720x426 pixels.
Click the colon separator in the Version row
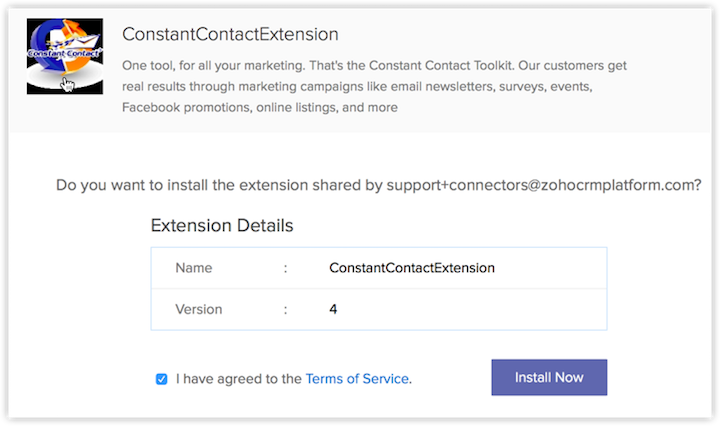point(285,310)
